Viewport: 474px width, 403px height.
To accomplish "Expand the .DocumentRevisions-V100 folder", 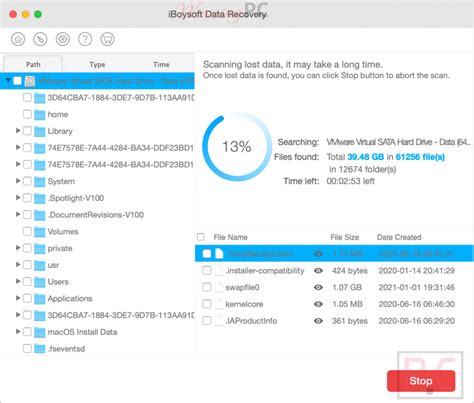I will [x=18, y=214].
